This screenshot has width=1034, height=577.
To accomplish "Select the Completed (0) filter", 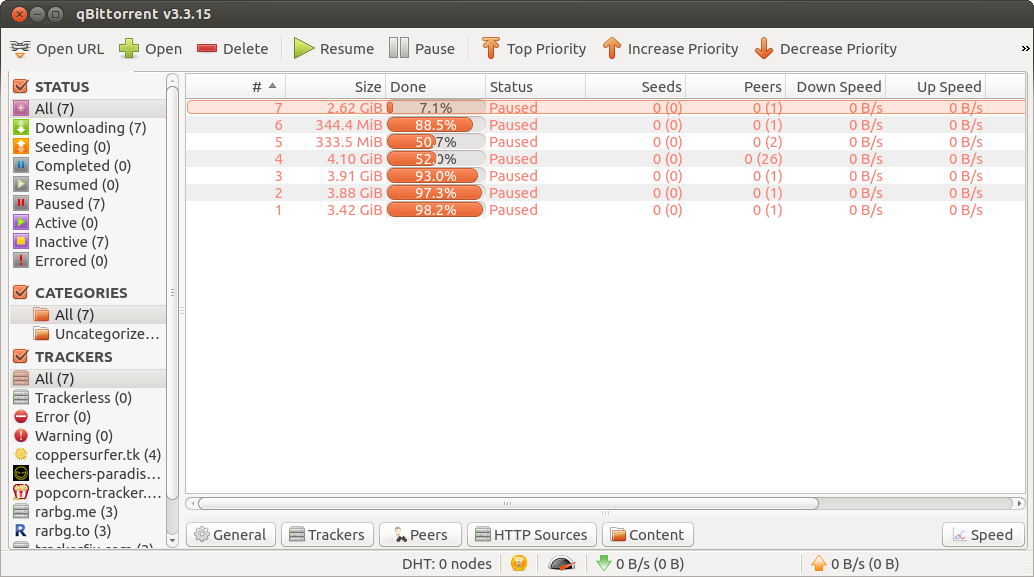I will 88,166.
